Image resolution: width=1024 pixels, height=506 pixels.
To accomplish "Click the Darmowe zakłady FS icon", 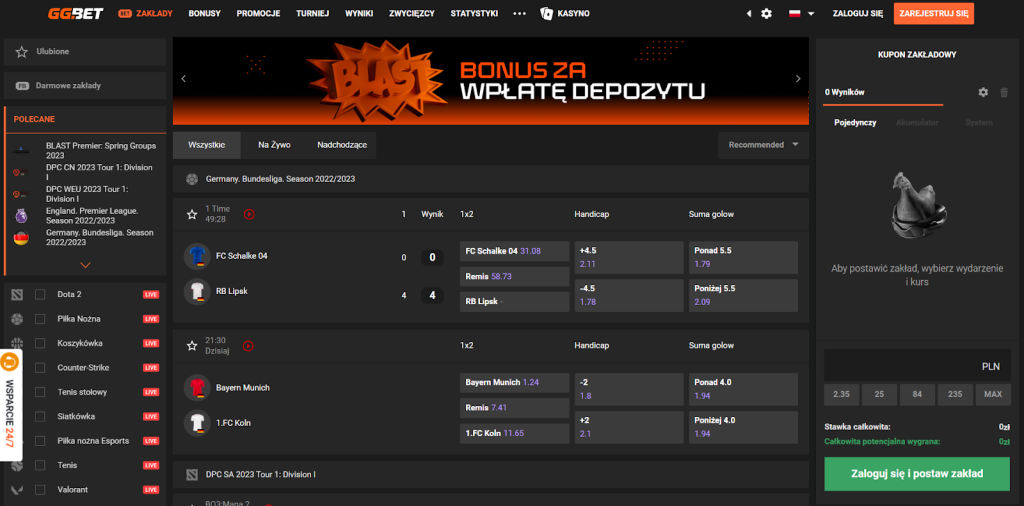I will click(x=22, y=86).
